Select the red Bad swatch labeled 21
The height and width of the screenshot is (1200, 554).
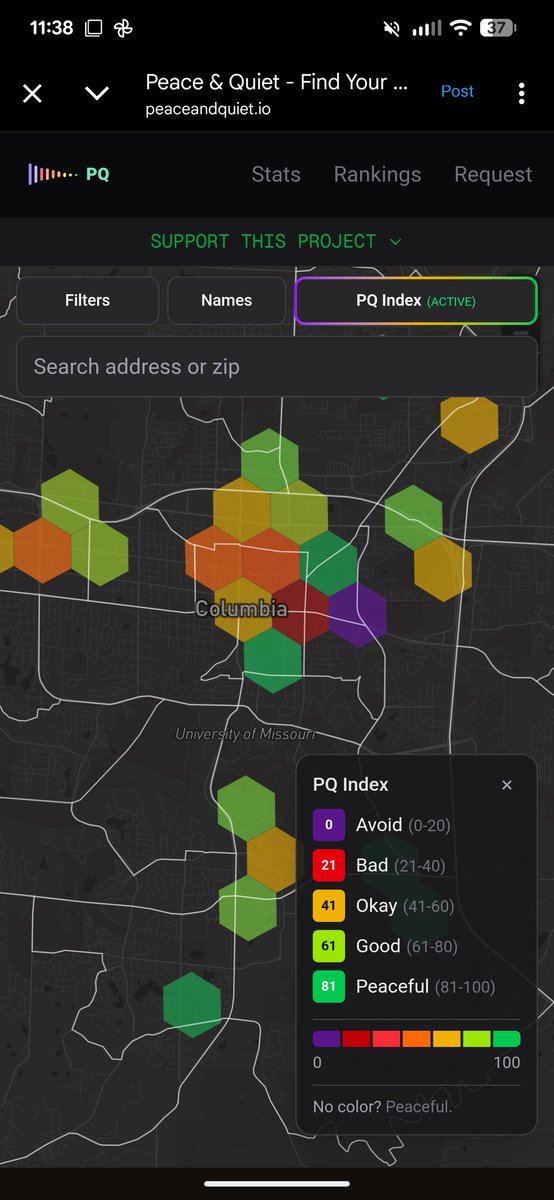[329, 865]
